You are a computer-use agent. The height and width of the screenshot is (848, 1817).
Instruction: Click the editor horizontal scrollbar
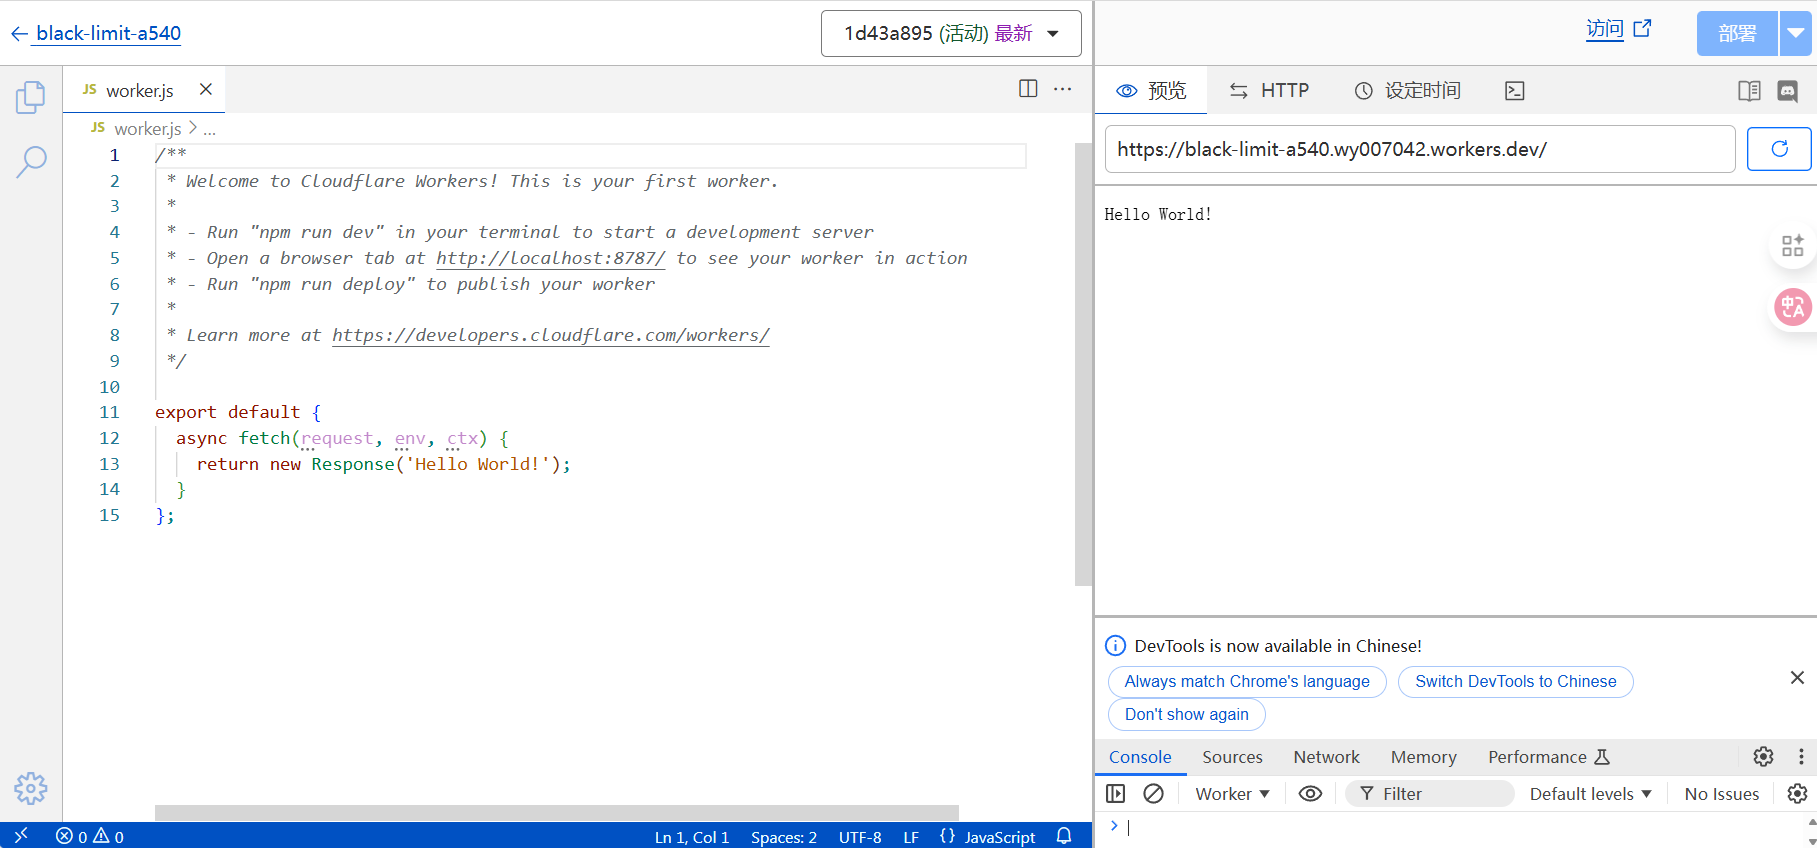click(x=557, y=813)
